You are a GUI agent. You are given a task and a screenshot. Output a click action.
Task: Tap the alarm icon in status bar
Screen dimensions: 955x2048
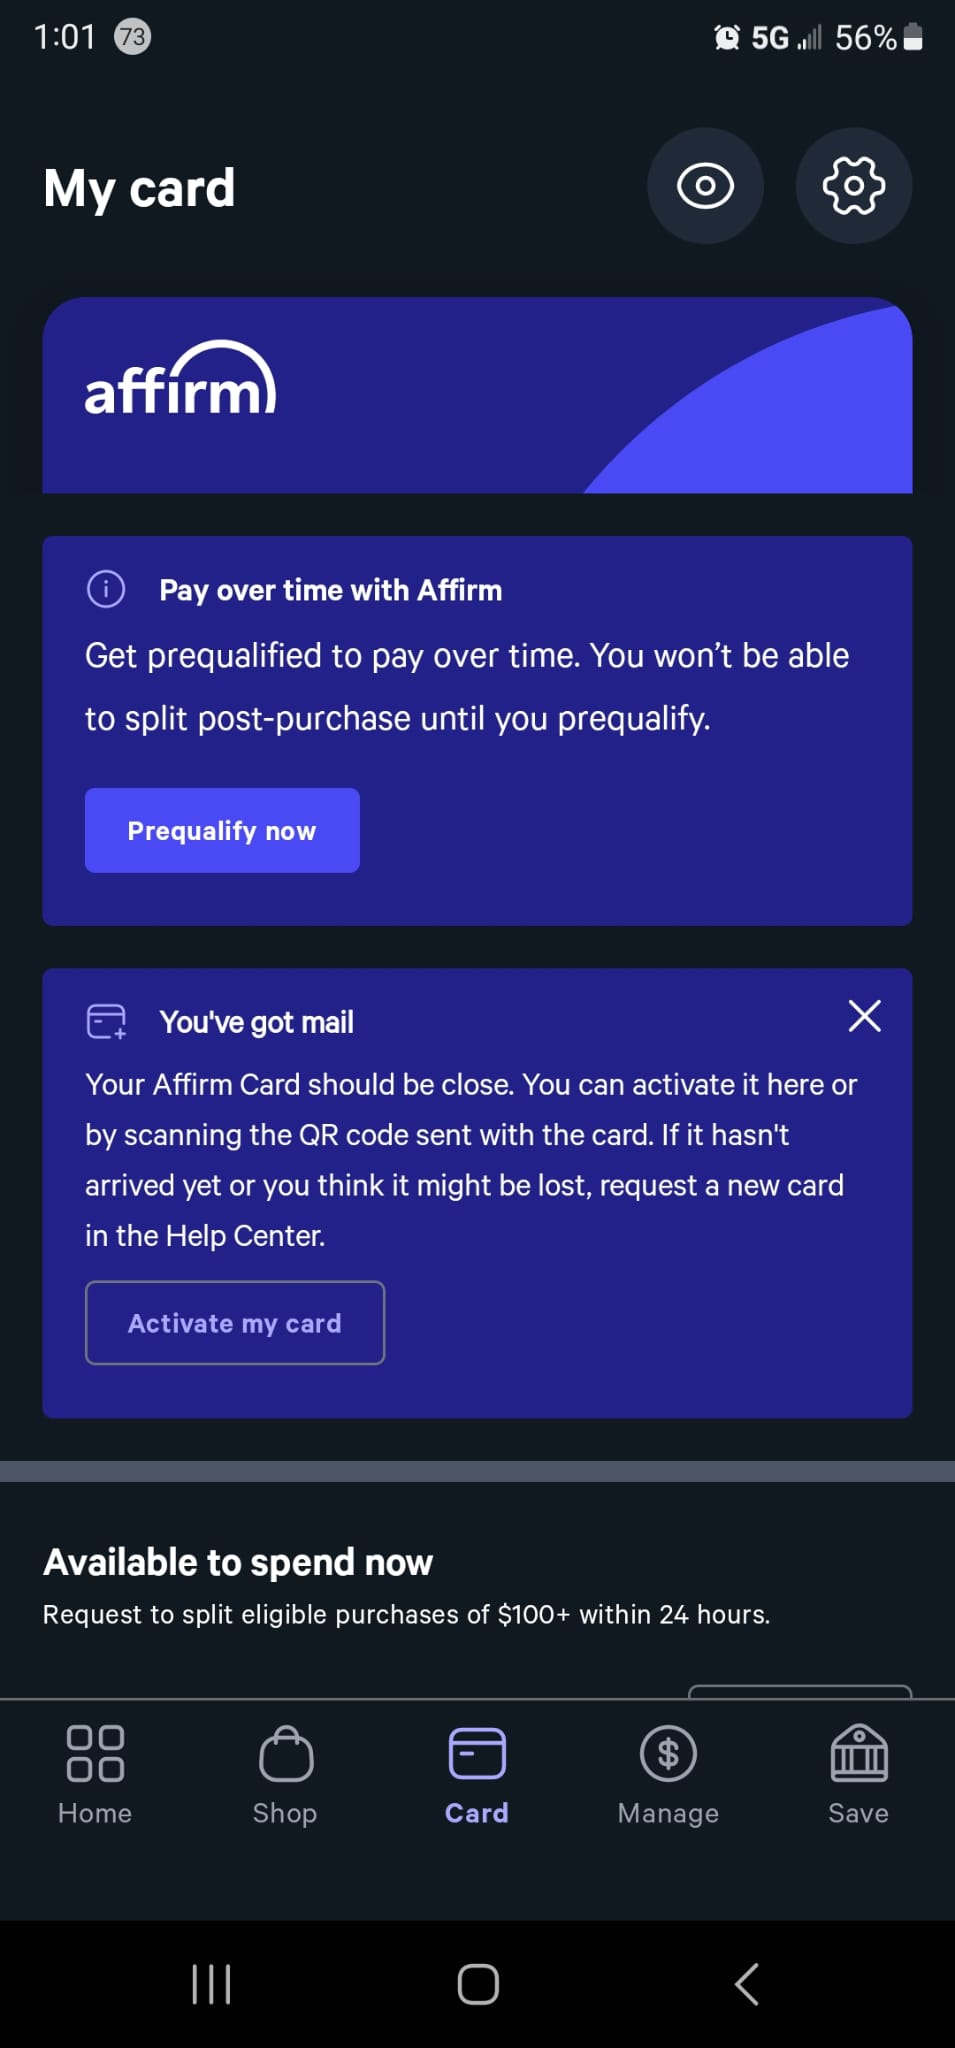(727, 38)
